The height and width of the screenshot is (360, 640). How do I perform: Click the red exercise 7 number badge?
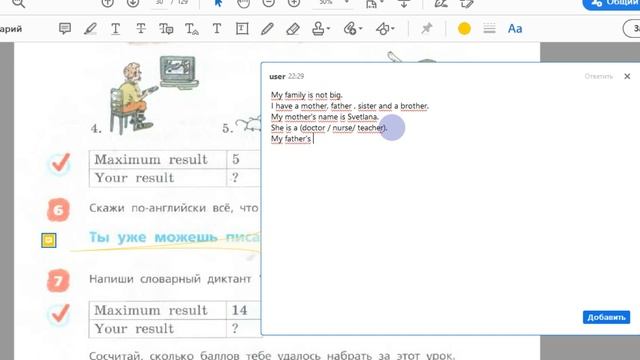pyautogui.click(x=58, y=281)
